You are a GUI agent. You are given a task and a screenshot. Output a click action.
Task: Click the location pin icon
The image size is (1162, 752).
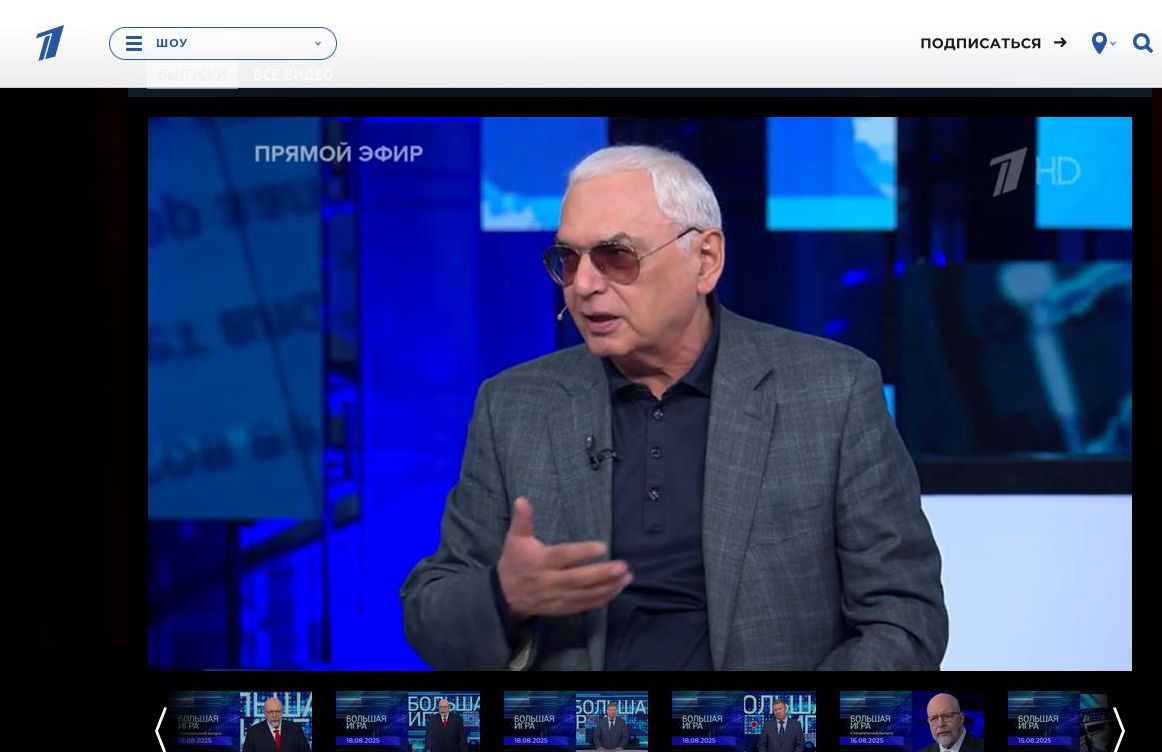tap(1099, 43)
